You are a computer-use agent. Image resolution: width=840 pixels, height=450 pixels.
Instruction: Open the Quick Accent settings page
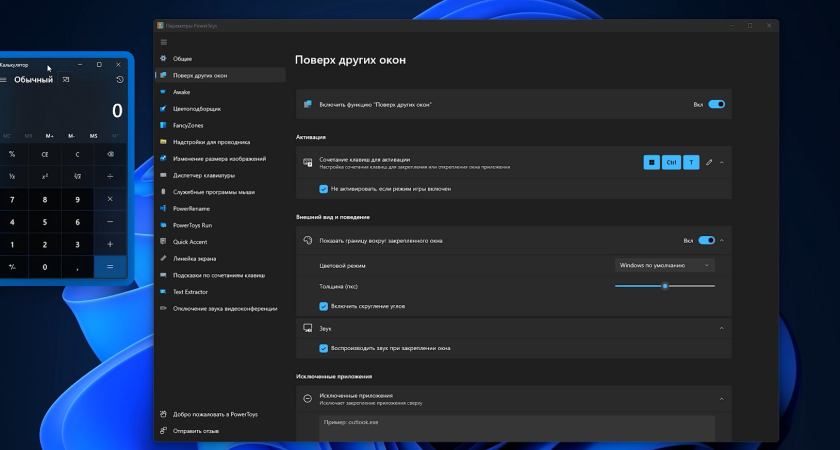click(x=221, y=242)
